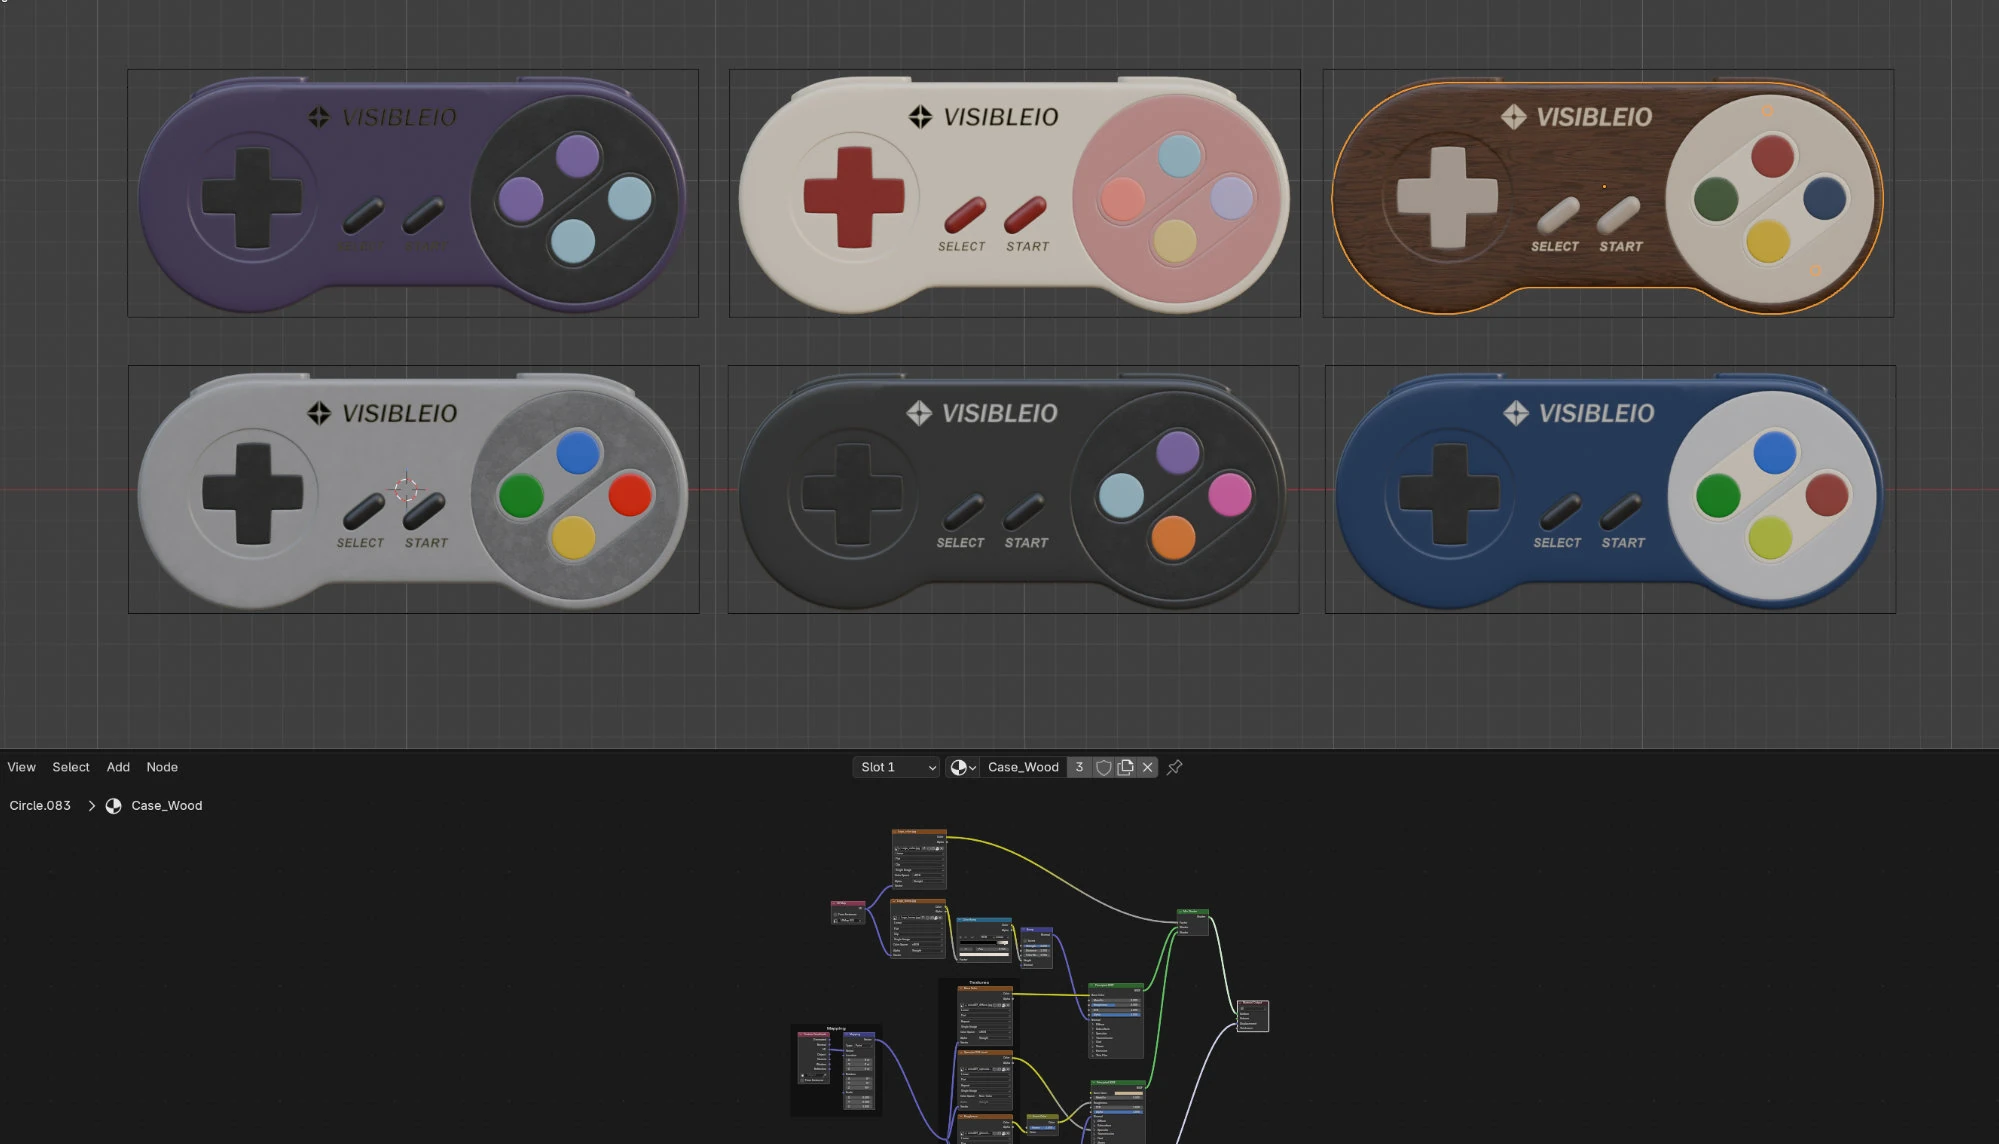Image resolution: width=1999 pixels, height=1144 pixels.
Task: Click Case_Wood in the breadcrumb path
Action: [x=167, y=805]
